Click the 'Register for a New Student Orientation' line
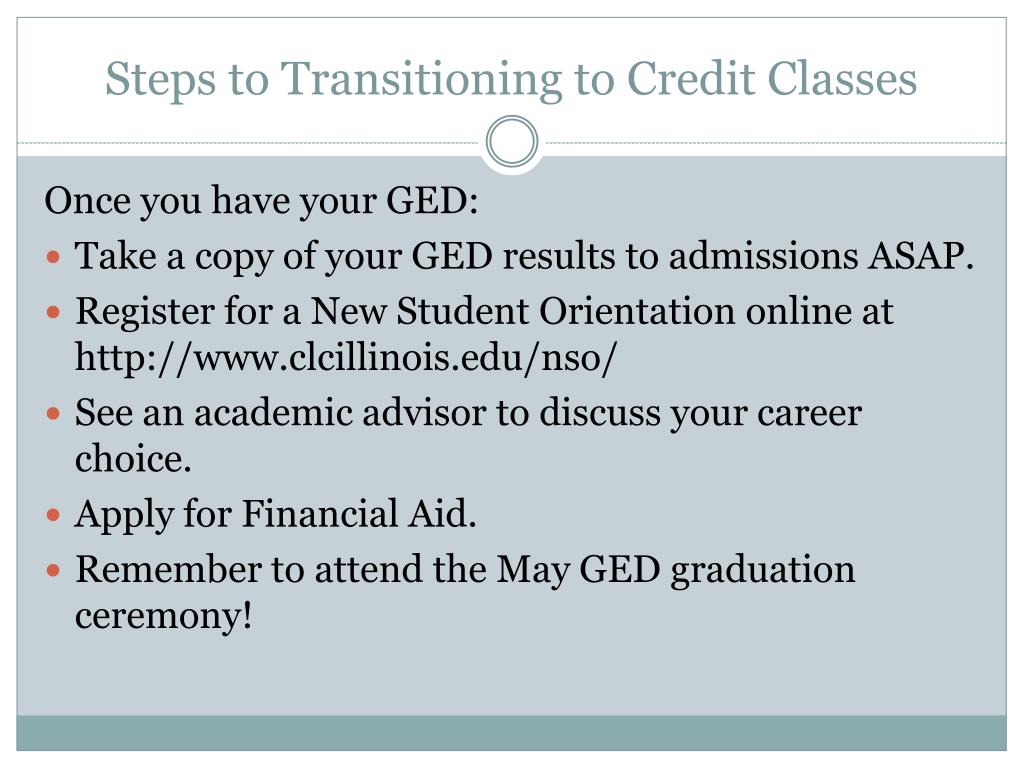This screenshot has height=768, width=1024. click(484, 312)
